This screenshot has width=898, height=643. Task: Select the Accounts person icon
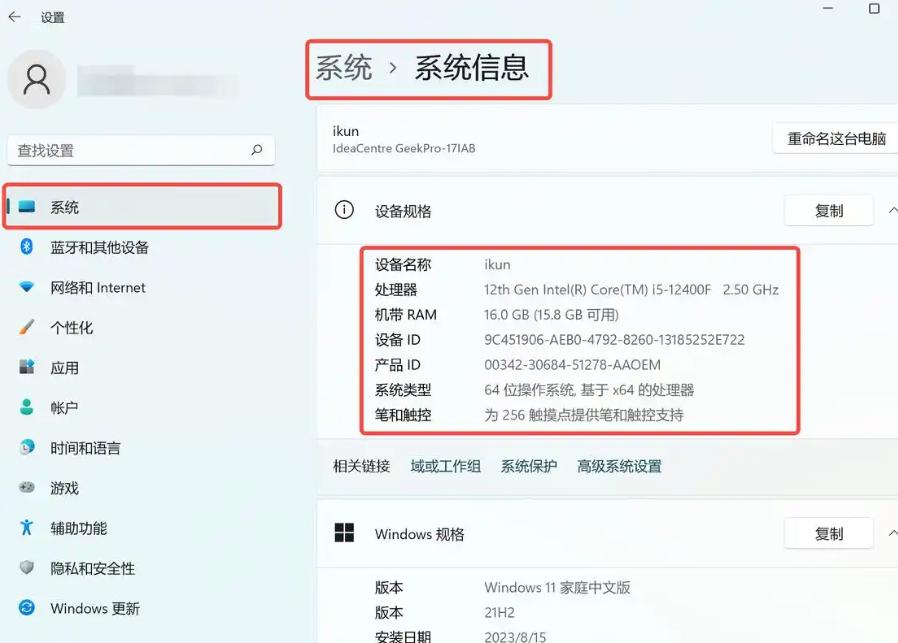[26, 407]
